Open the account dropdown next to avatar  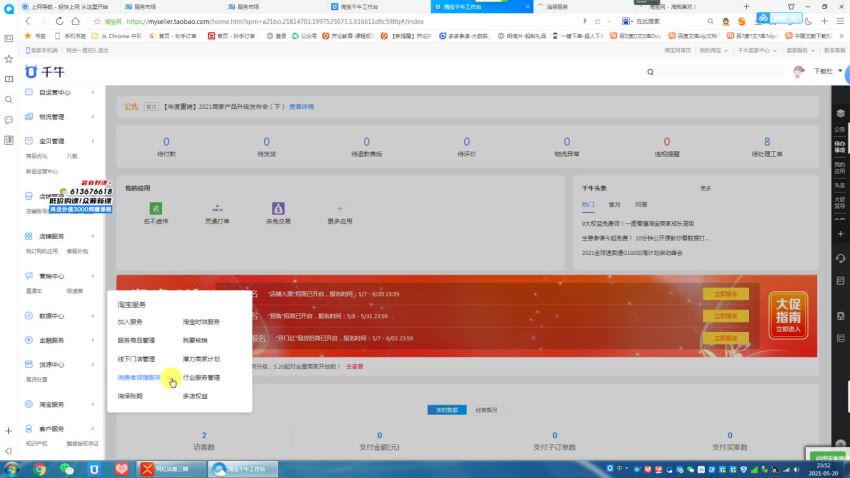tap(840, 71)
